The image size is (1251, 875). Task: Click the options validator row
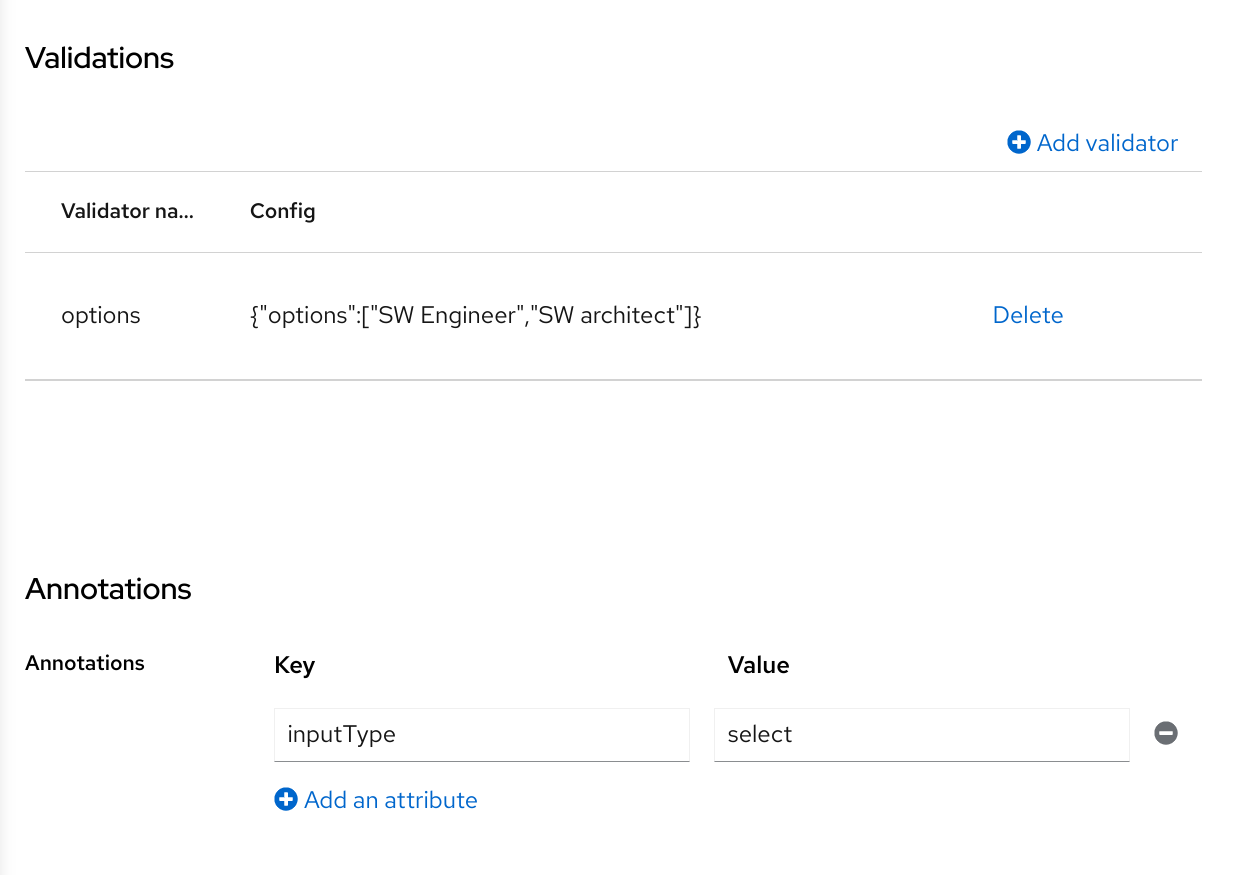[100, 315]
